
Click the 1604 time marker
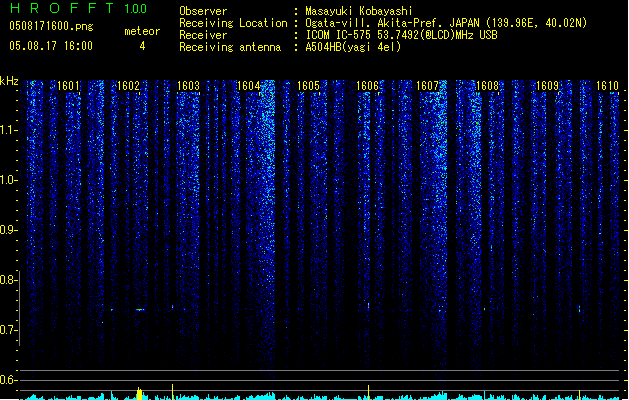248,86
